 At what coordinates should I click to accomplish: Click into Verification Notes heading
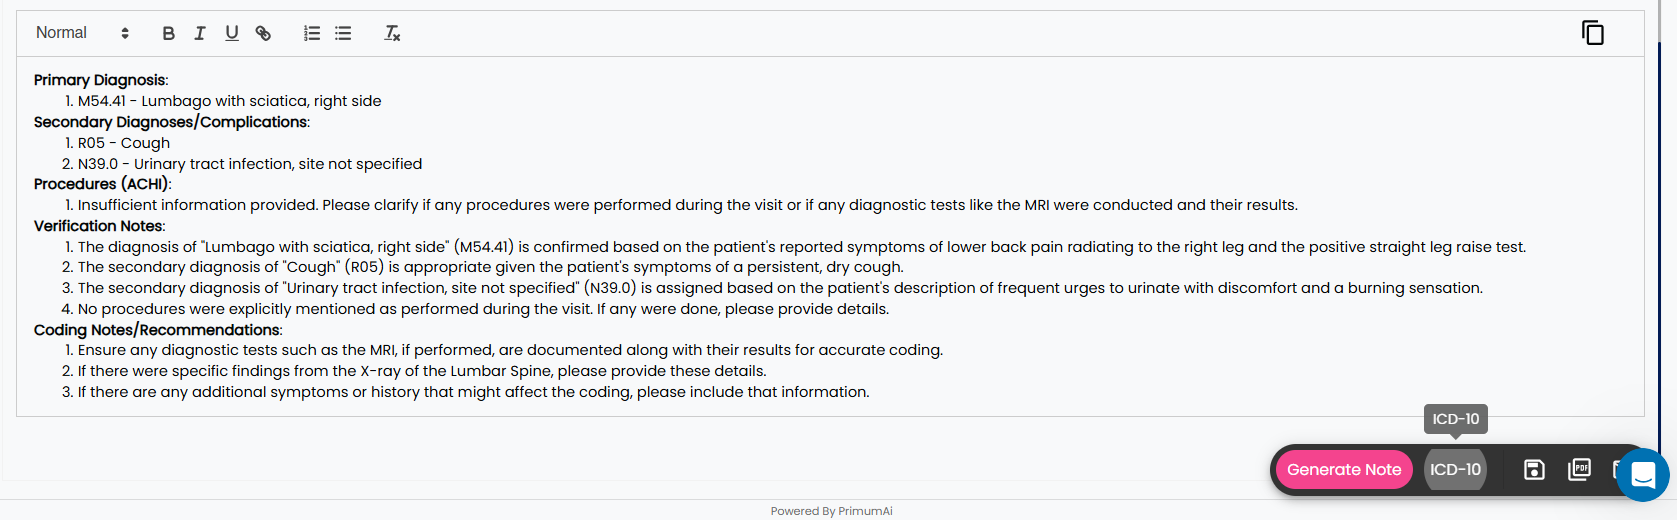[x=98, y=226]
